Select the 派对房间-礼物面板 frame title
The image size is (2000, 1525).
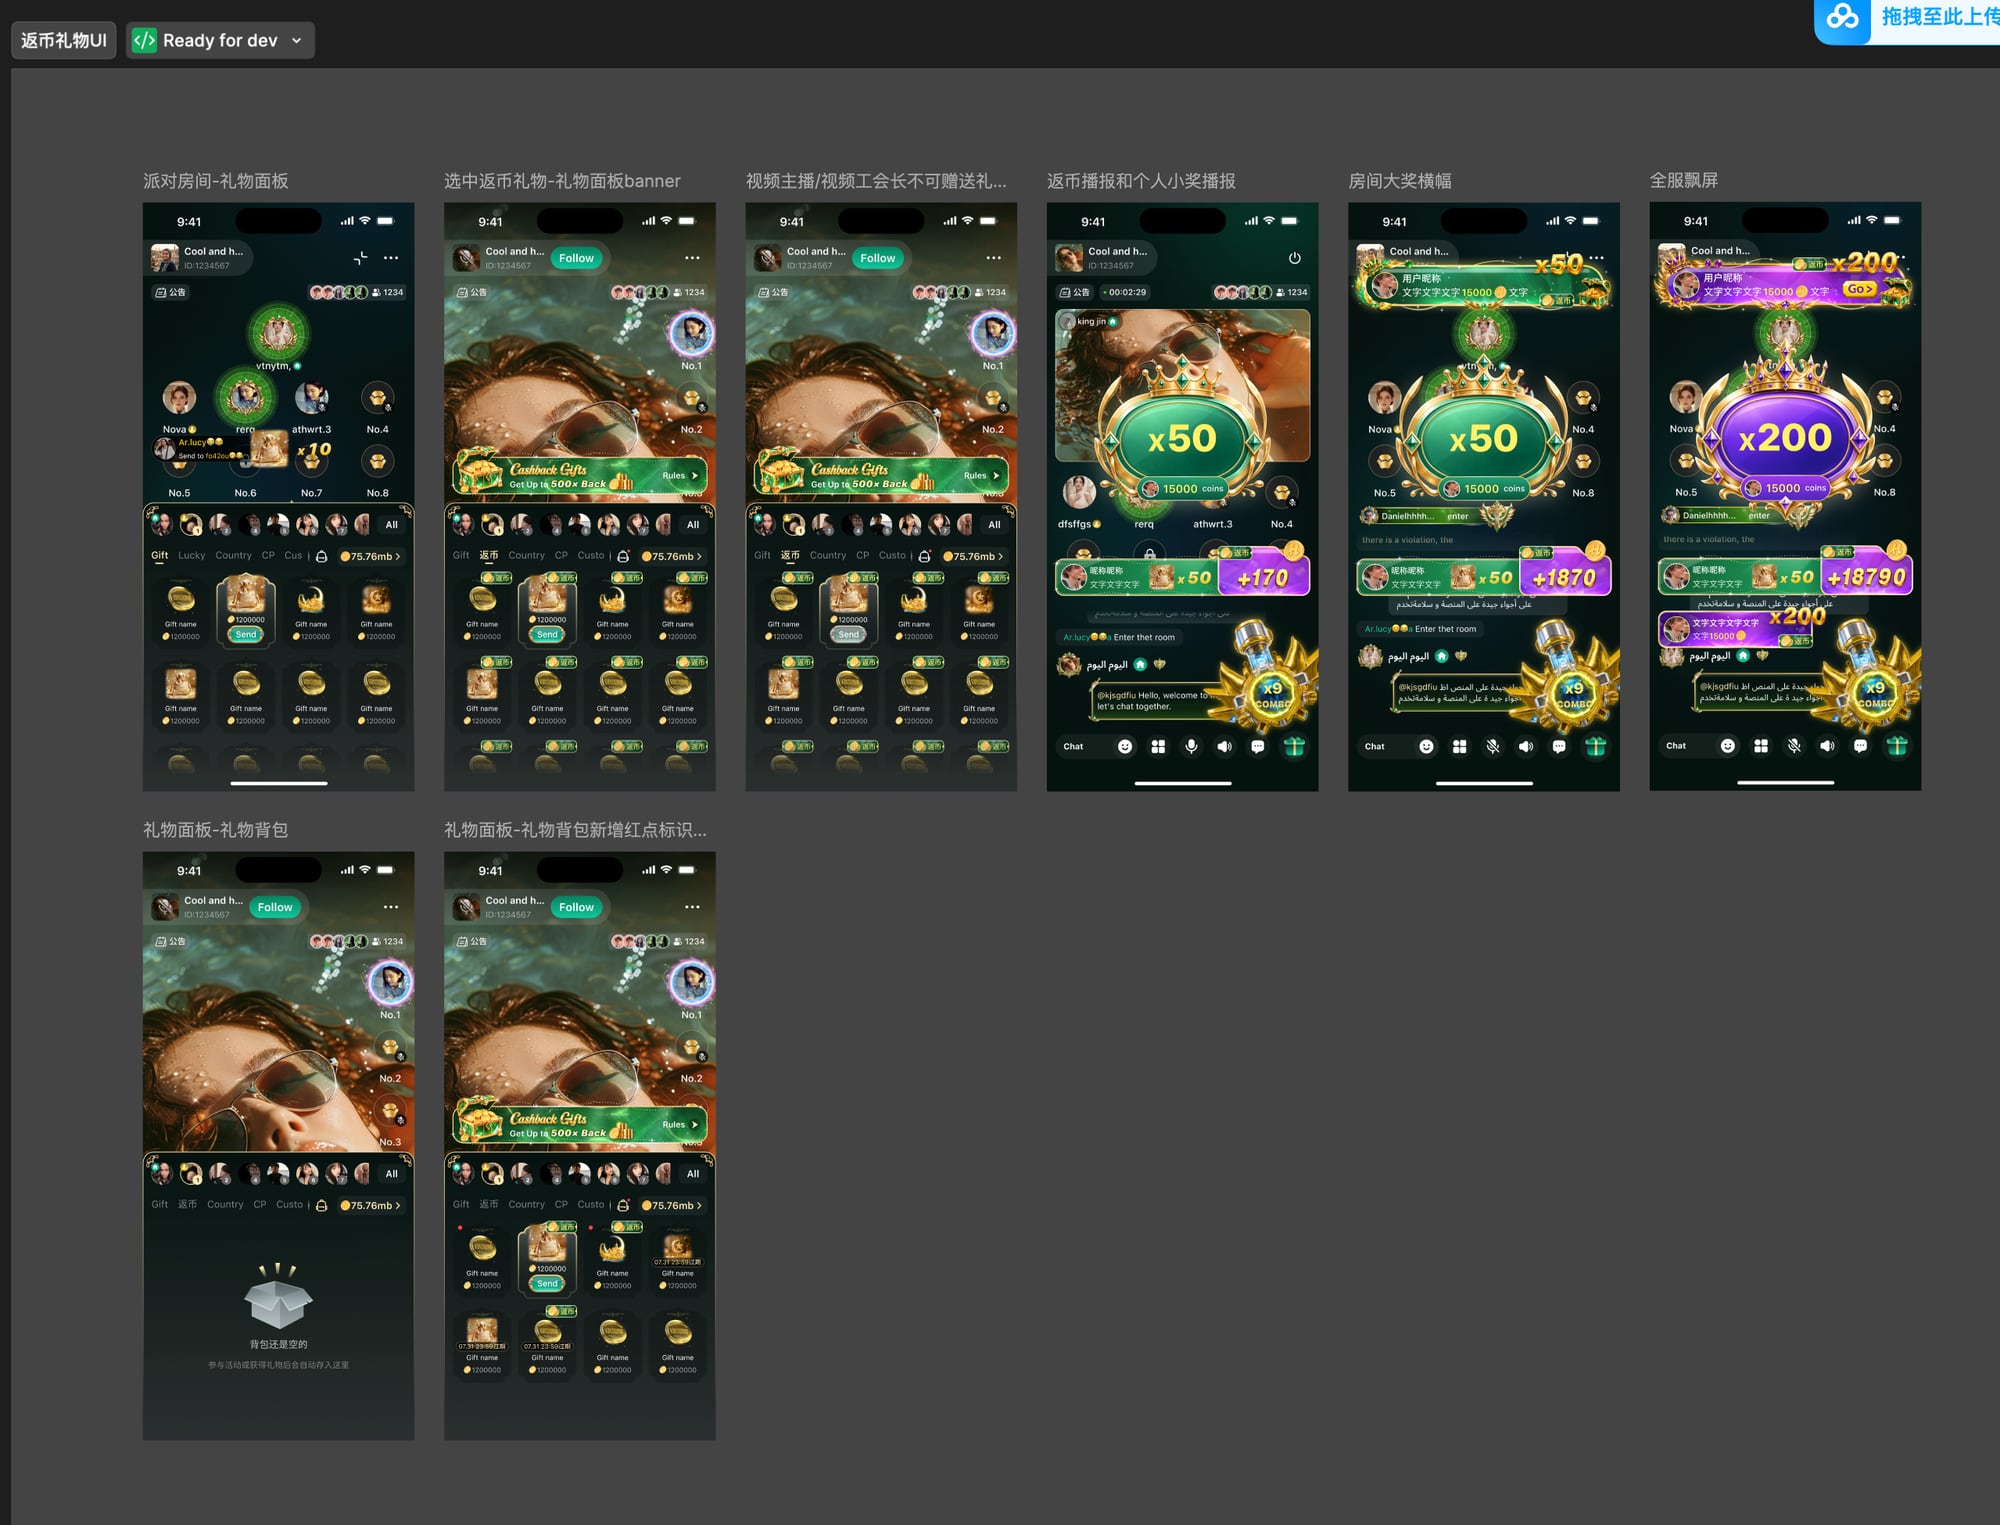pyautogui.click(x=216, y=181)
